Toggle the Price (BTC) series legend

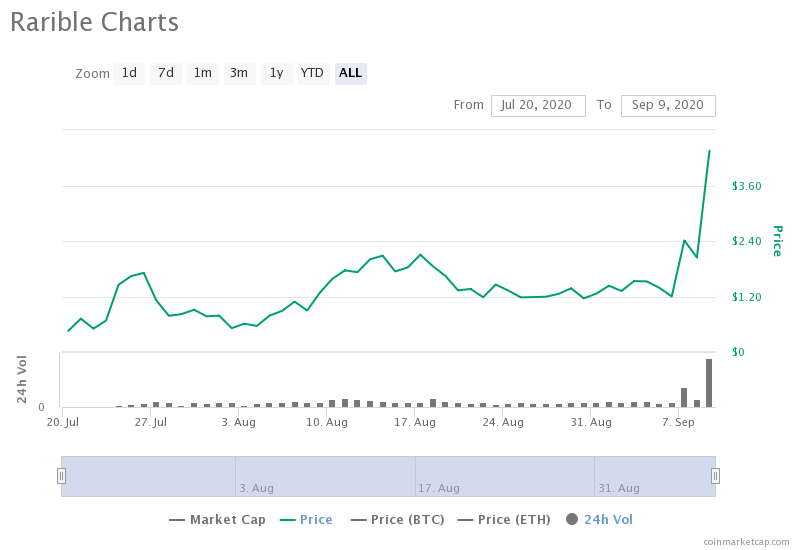pyautogui.click(x=398, y=520)
